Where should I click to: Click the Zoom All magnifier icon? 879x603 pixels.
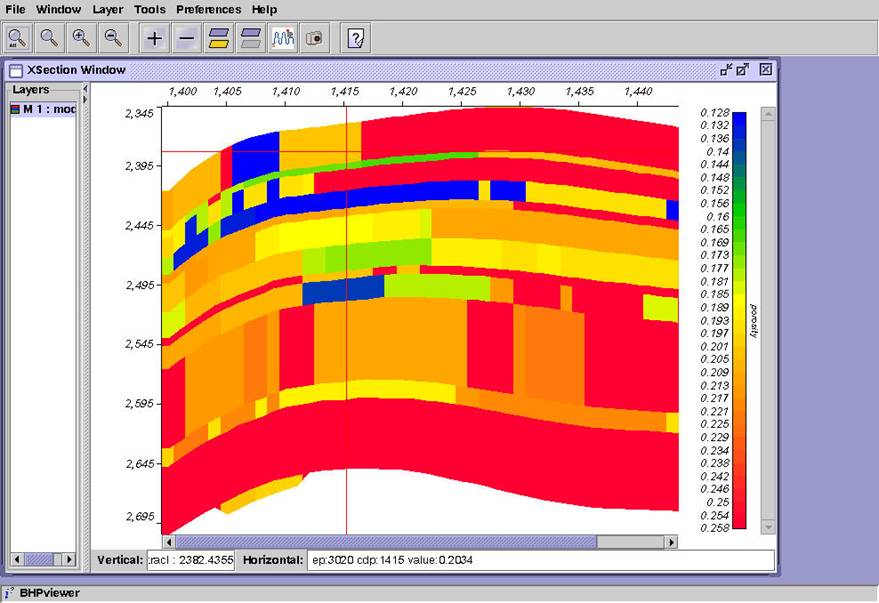point(17,38)
